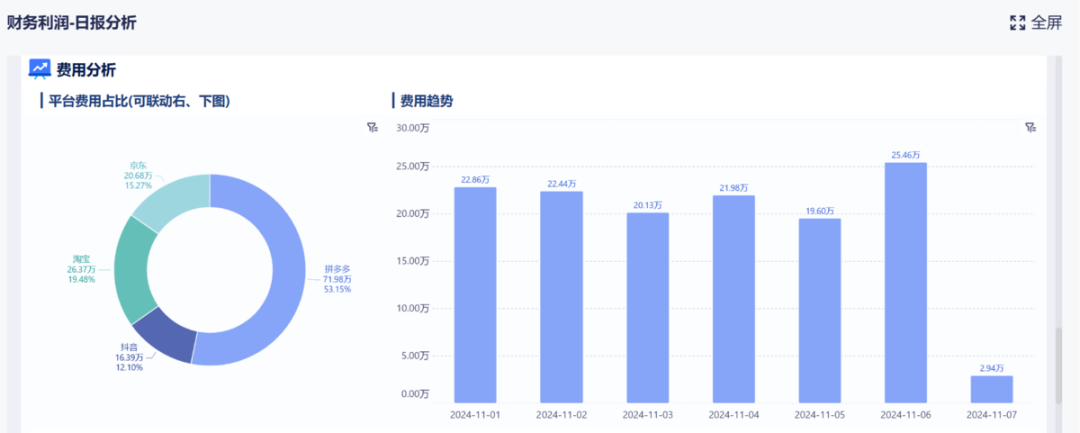Image resolution: width=1080 pixels, height=433 pixels.
Task: Open the bar chart filter icon
Action: click(x=1030, y=127)
